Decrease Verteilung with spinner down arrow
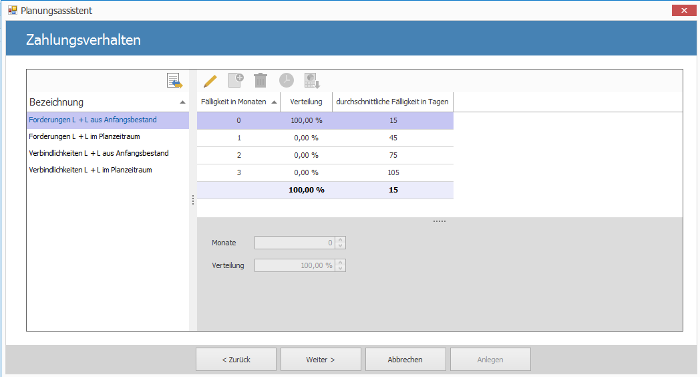700x377 pixels. point(341,268)
